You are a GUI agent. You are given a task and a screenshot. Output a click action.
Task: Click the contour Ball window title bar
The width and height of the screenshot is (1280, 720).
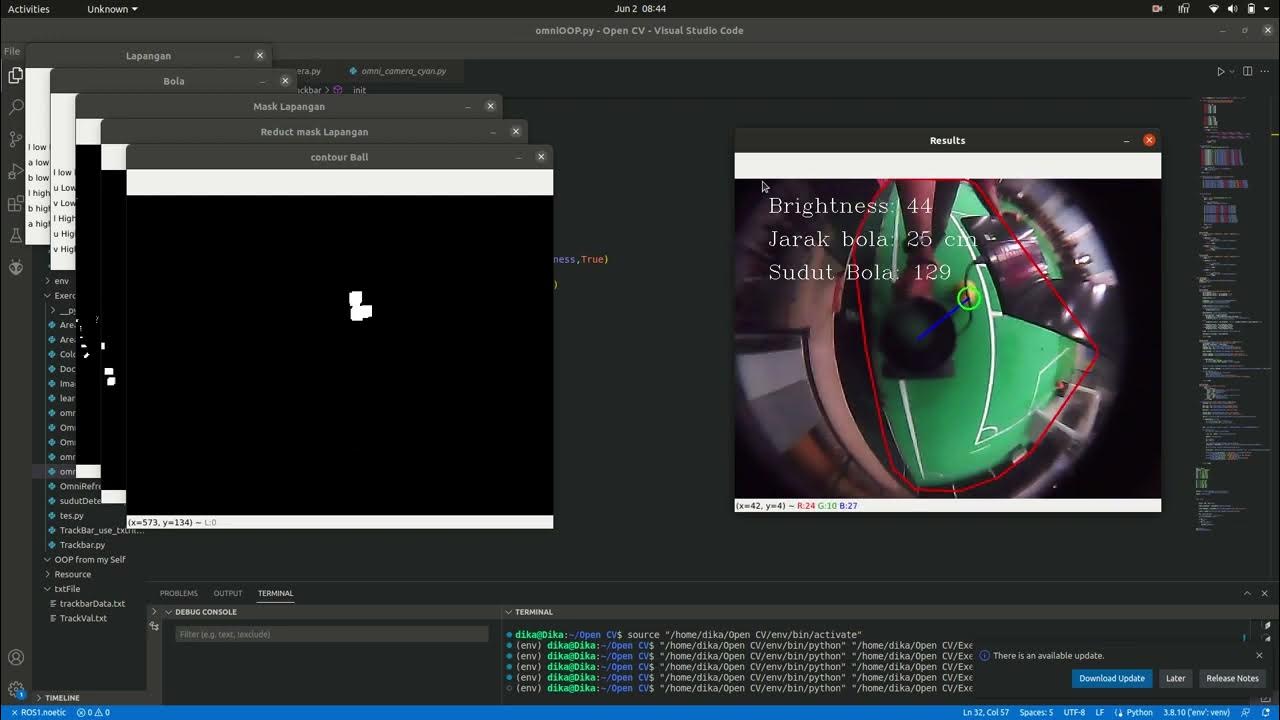tap(339, 157)
